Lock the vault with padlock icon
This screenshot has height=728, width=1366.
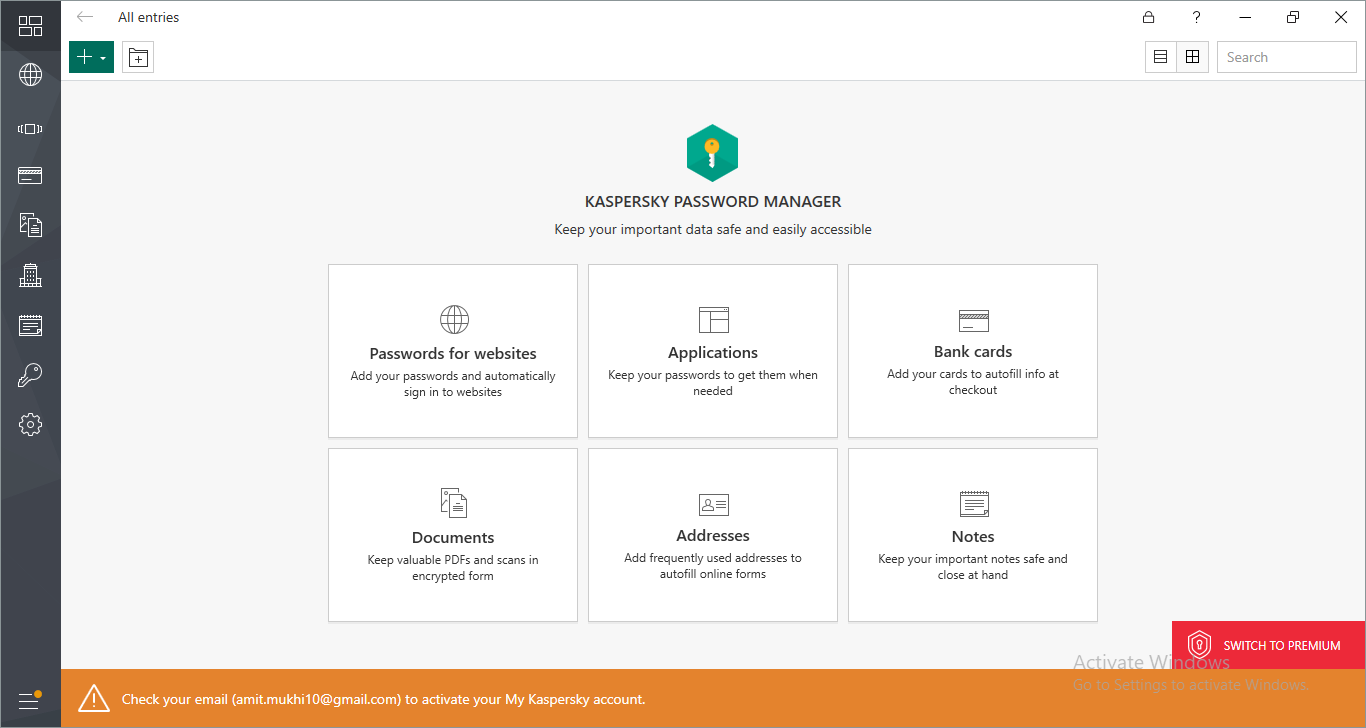coord(1149,17)
